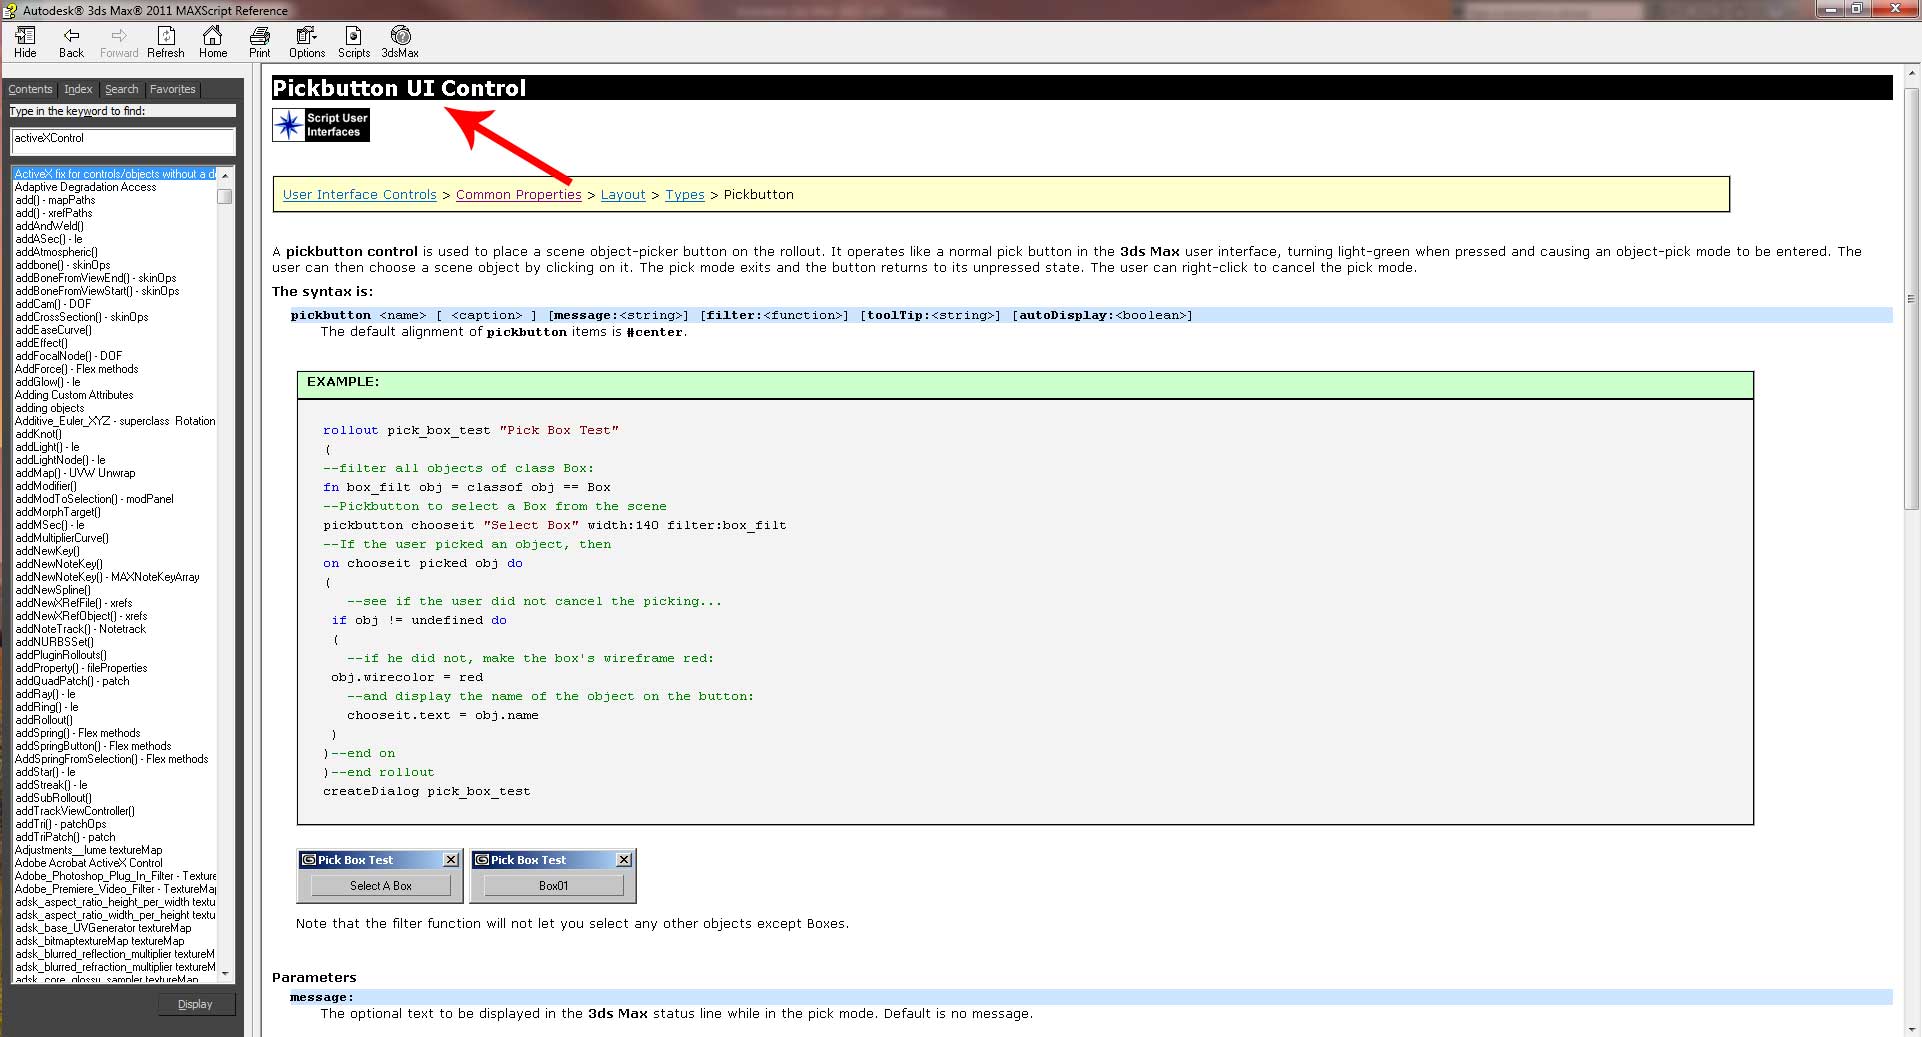Follow the Layout breadcrumb link
The height and width of the screenshot is (1037, 1922).
(623, 195)
